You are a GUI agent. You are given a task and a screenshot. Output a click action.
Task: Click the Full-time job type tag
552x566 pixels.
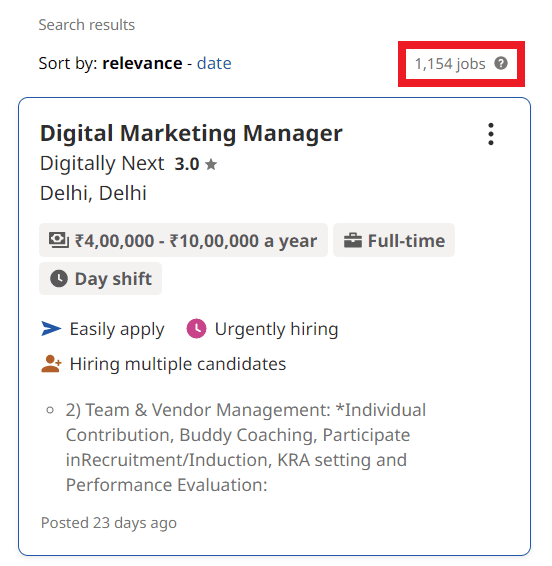(x=394, y=240)
